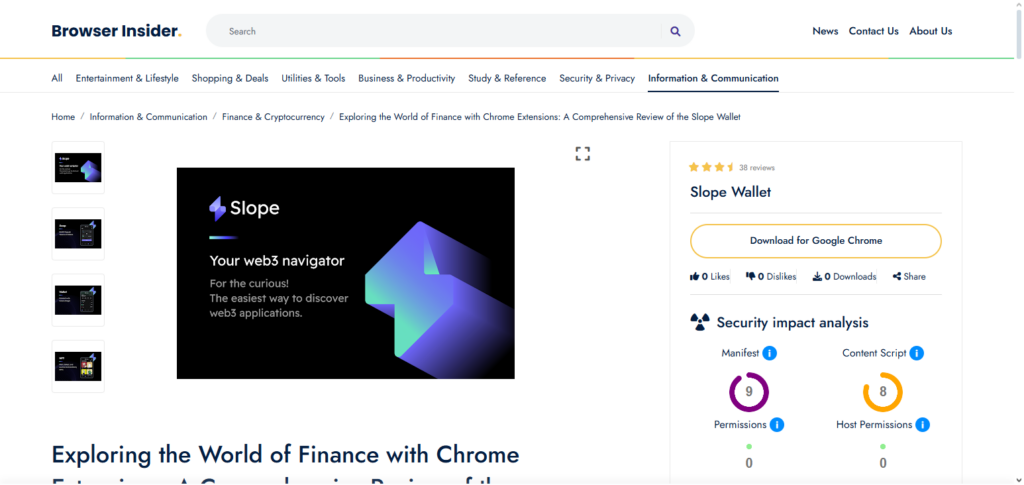Click the 38 reviews star rating
The width and height of the screenshot is (1024, 485).
[x=712, y=167]
